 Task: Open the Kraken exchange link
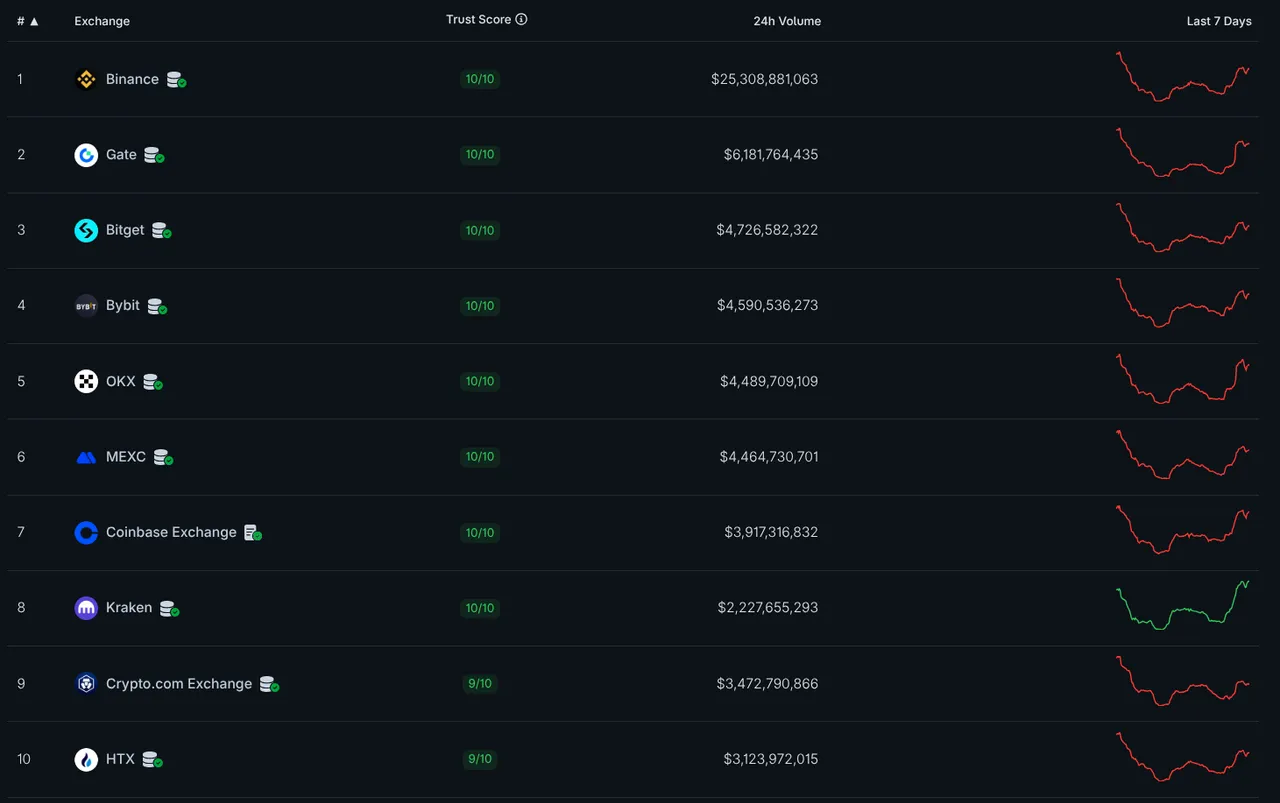[x=129, y=608]
